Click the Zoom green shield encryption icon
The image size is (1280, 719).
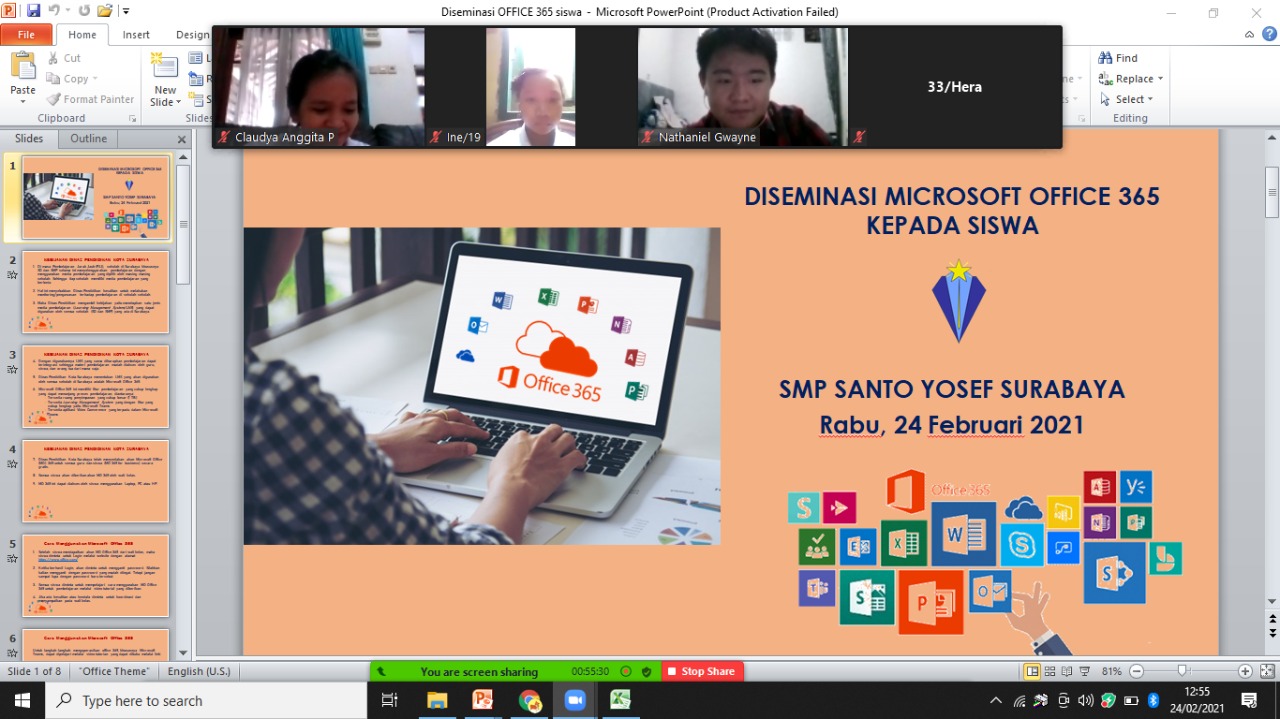pos(647,672)
